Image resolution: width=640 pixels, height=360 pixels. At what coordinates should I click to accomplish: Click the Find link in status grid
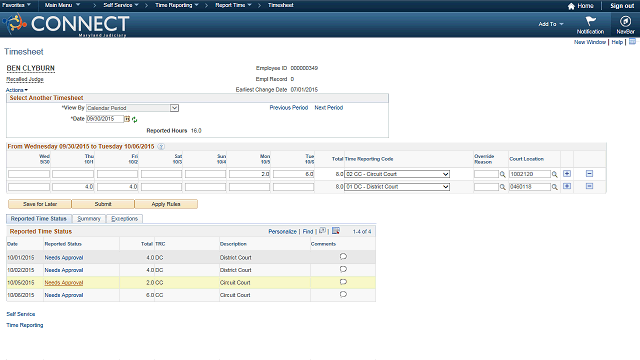point(308,231)
